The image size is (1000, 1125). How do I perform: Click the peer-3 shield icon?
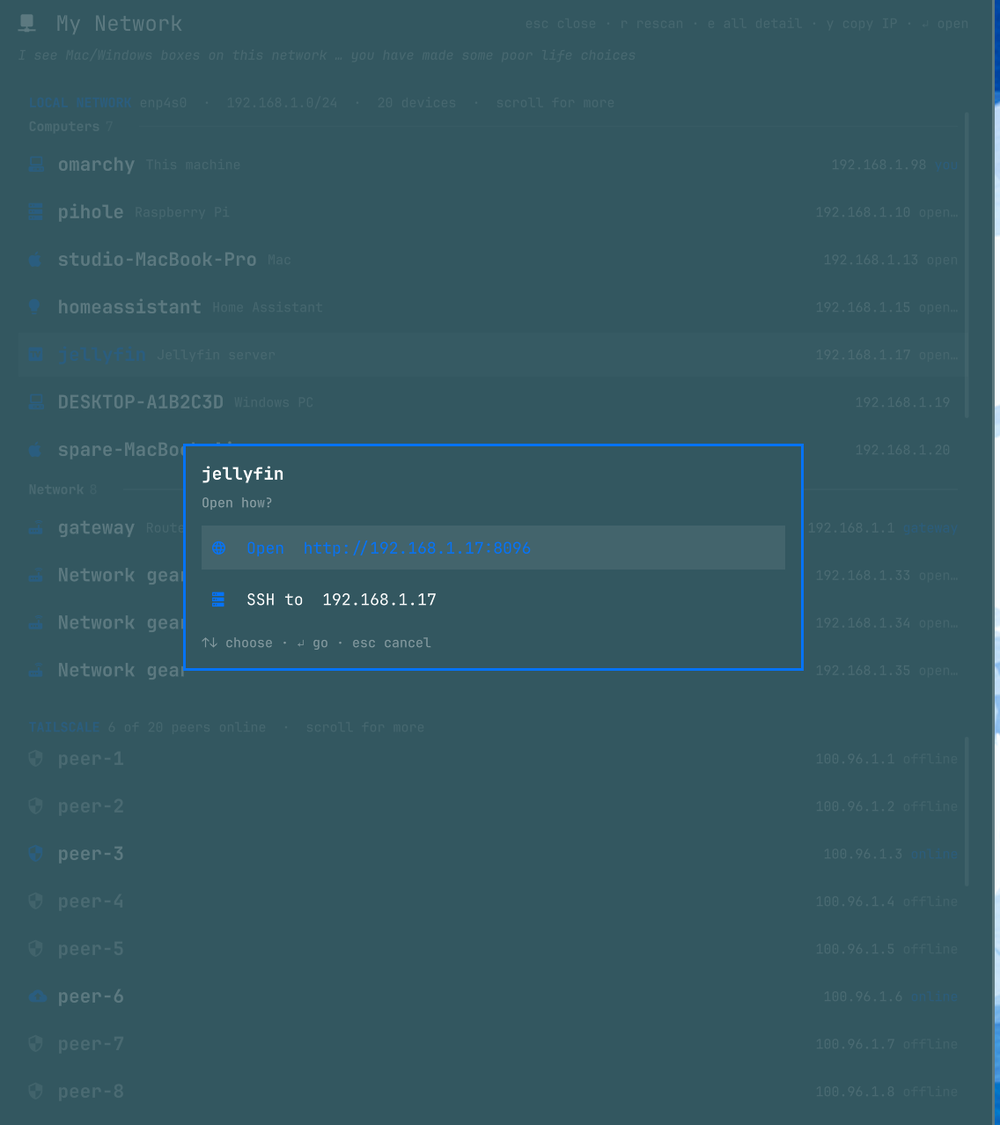point(35,853)
